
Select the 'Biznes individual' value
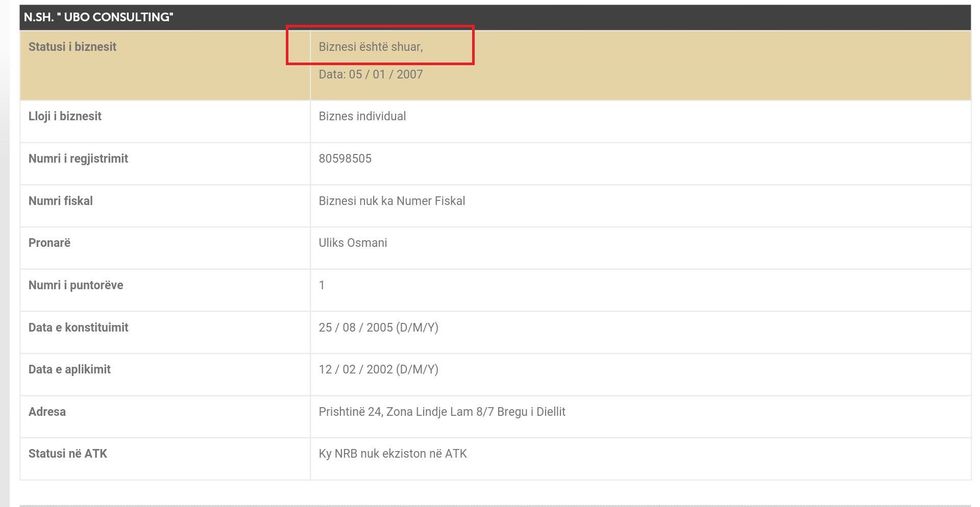(362, 116)
